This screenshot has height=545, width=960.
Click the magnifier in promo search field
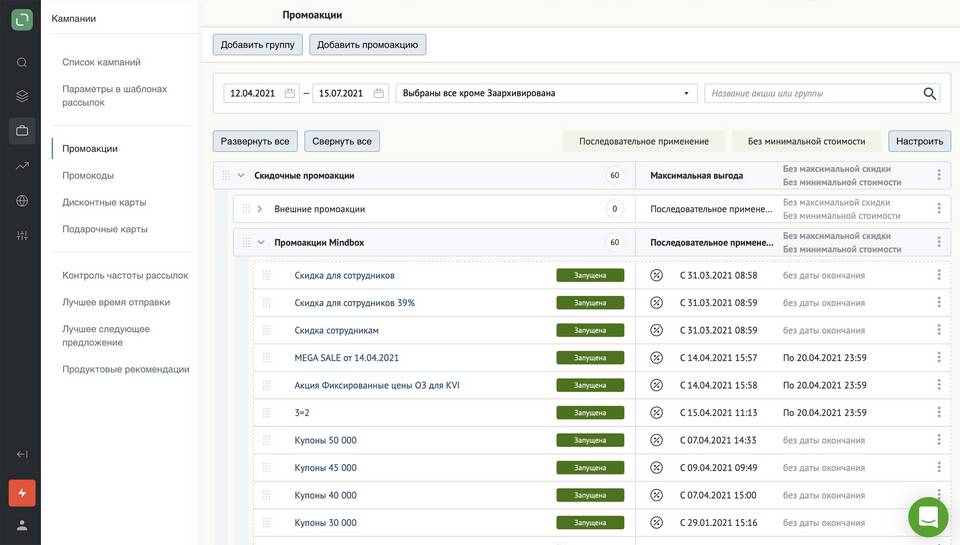click(x=929, y=93)
